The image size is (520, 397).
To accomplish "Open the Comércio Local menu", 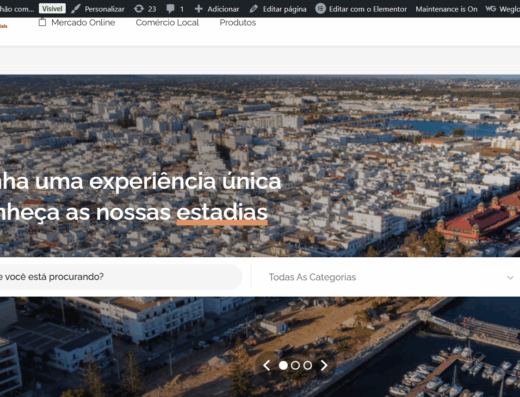I will click(167, 23).
